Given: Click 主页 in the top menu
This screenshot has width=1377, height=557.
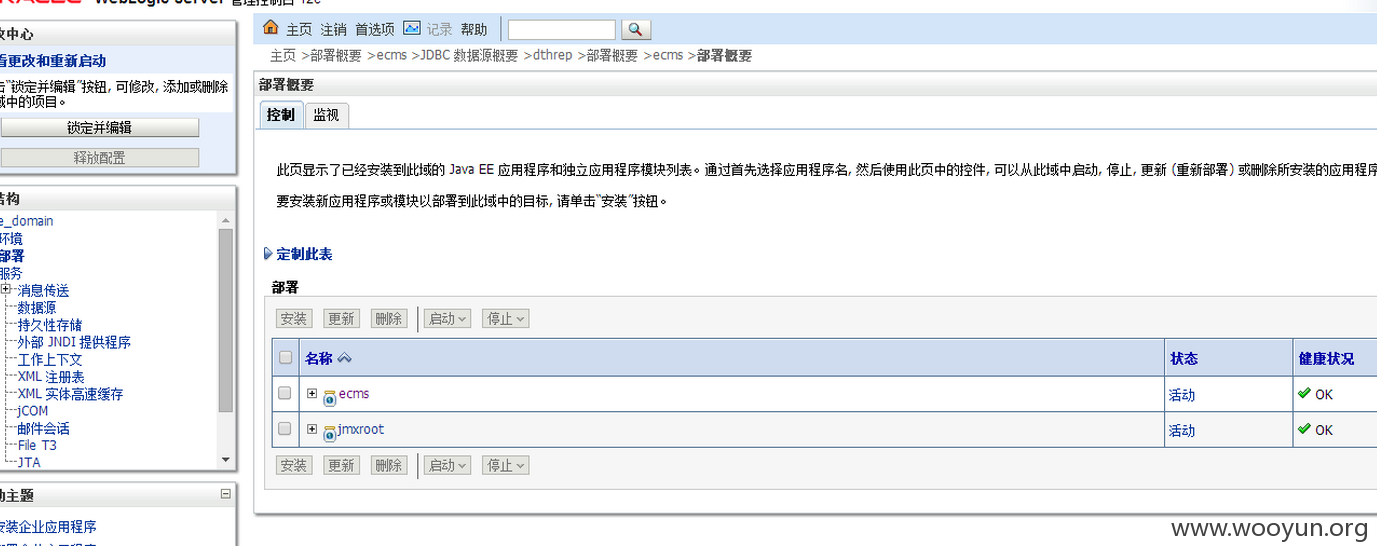Looking at the screenshot, I should point(299,30).
